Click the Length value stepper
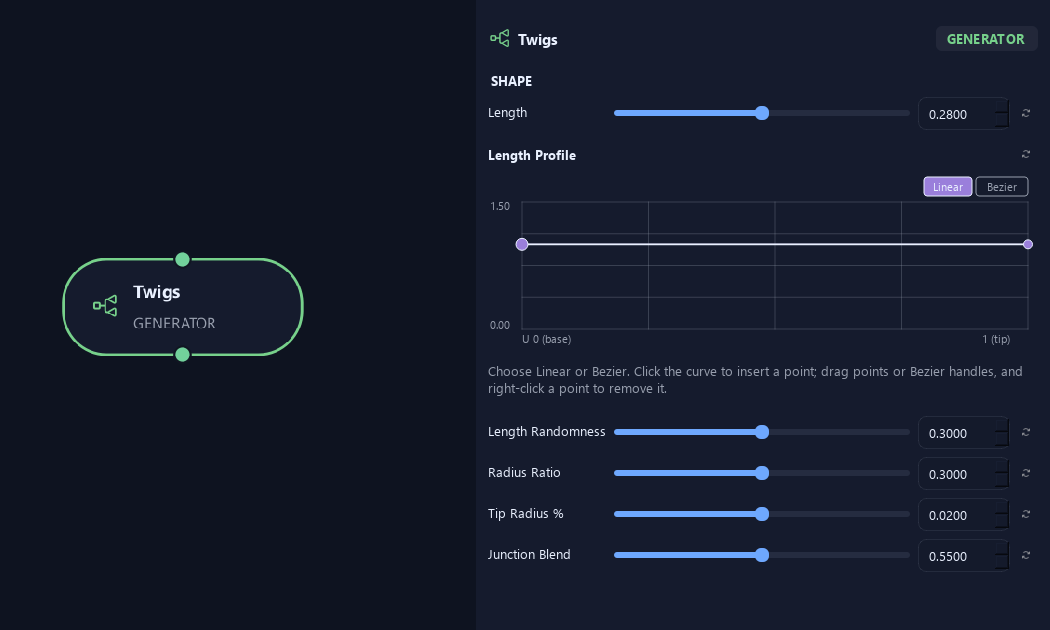1050x630 pixels. [1001, 113]
